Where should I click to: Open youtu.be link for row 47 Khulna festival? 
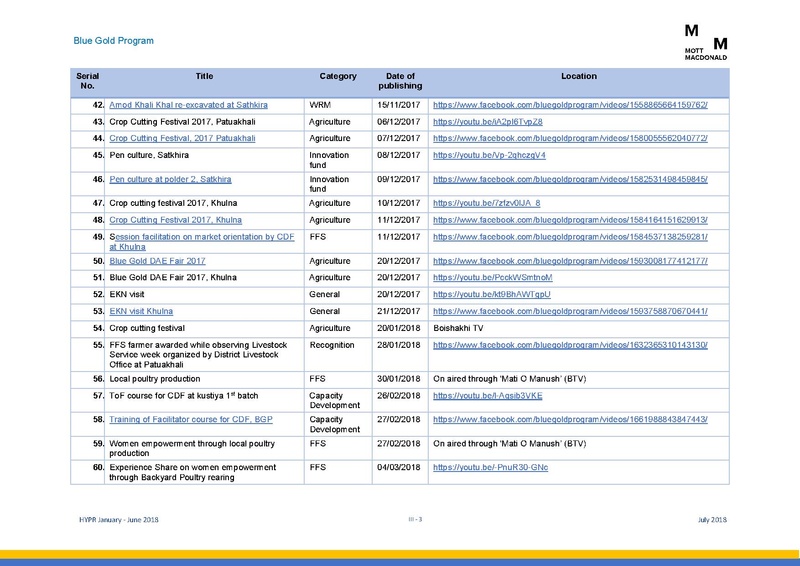(x=486, y=203)
